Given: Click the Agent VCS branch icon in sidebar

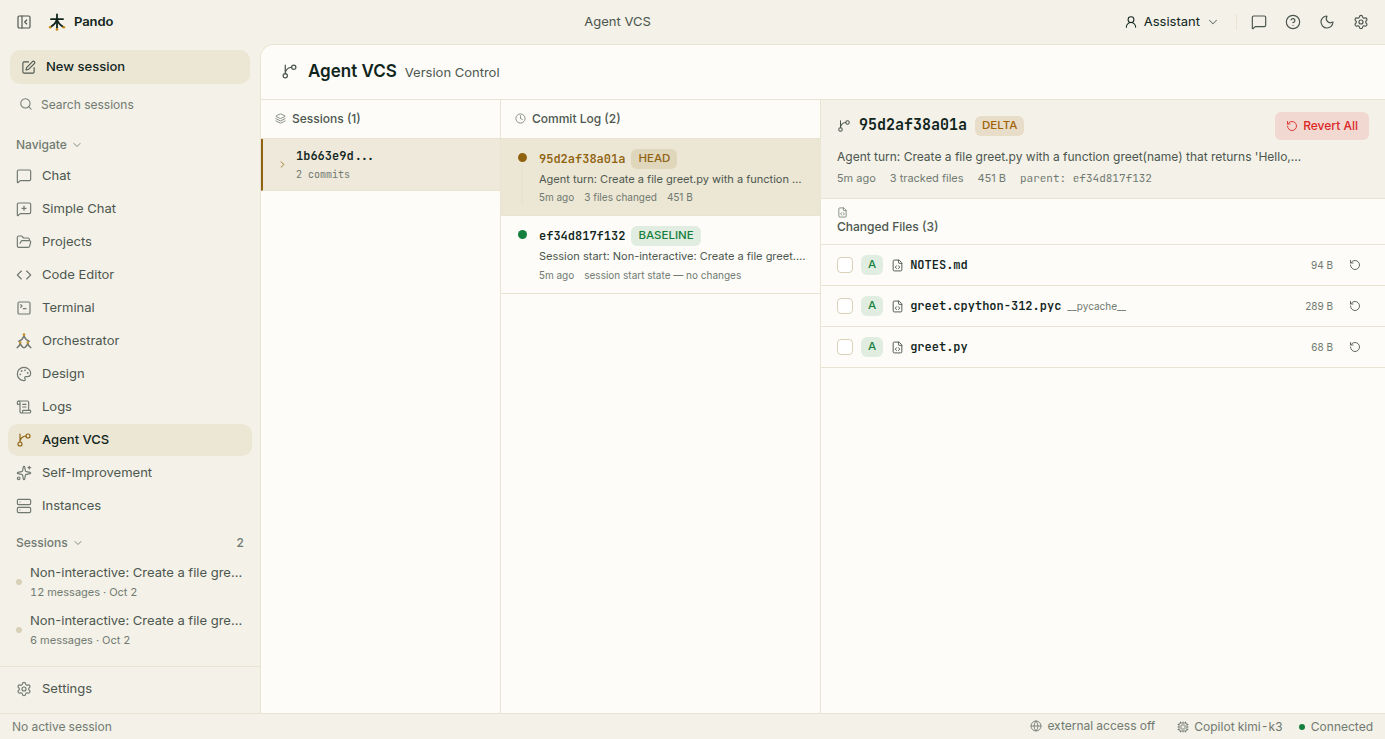Looking at the screenshot, I should click(24, 440).
